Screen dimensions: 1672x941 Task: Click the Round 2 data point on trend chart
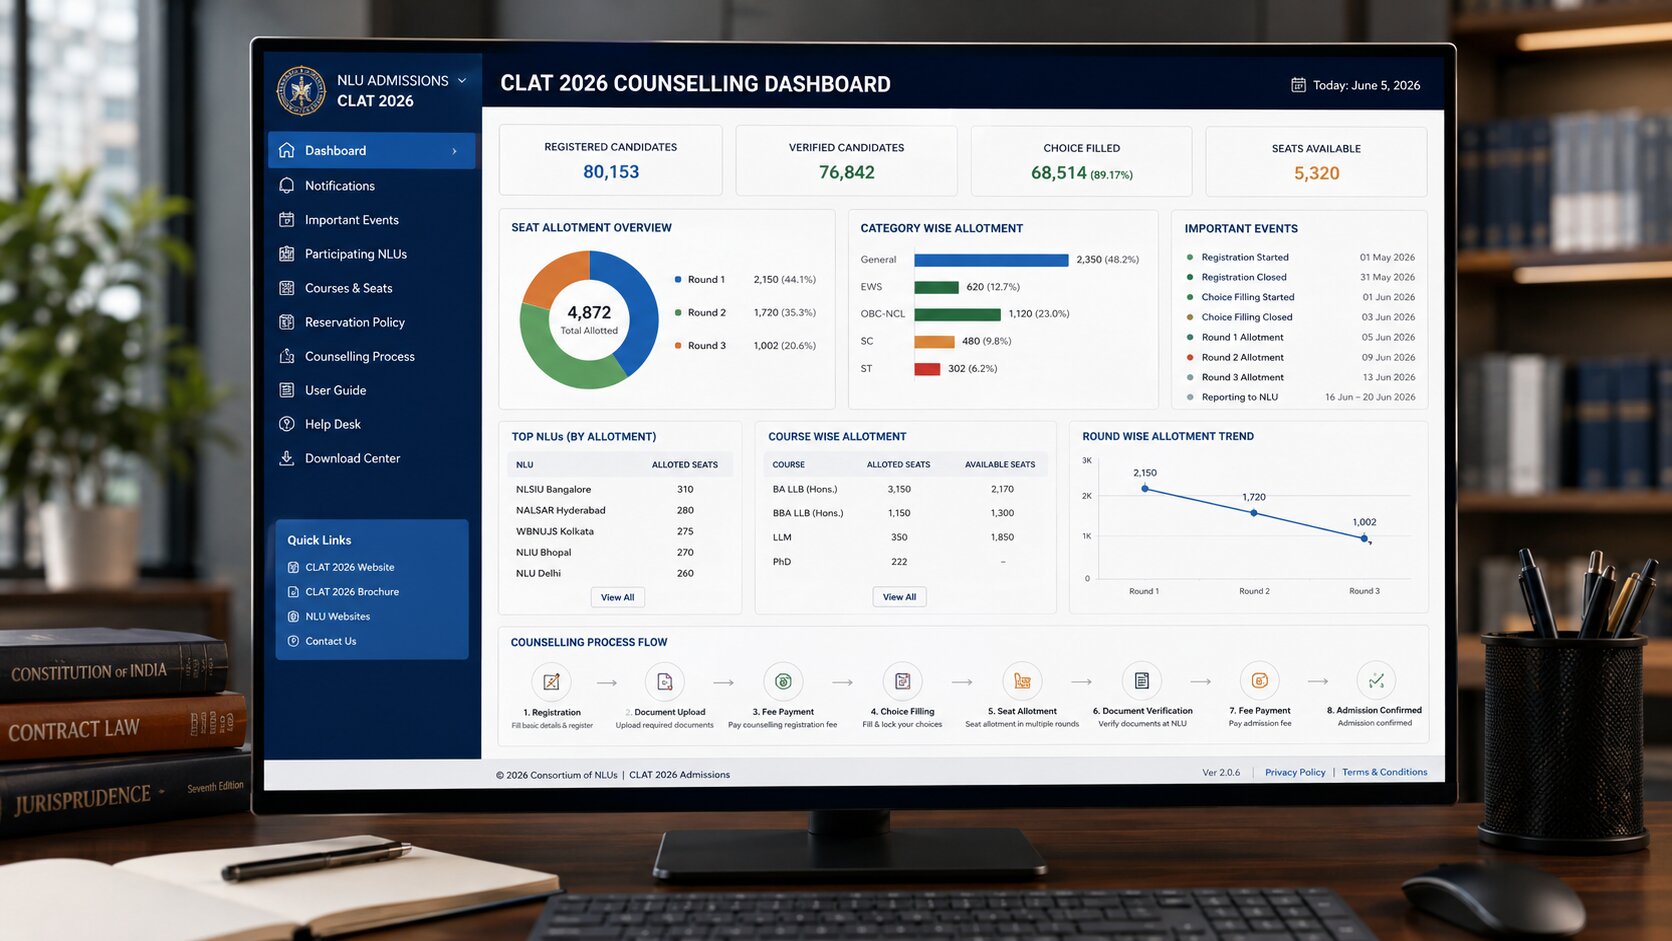pyautogui.click(x=1254, y=513)
